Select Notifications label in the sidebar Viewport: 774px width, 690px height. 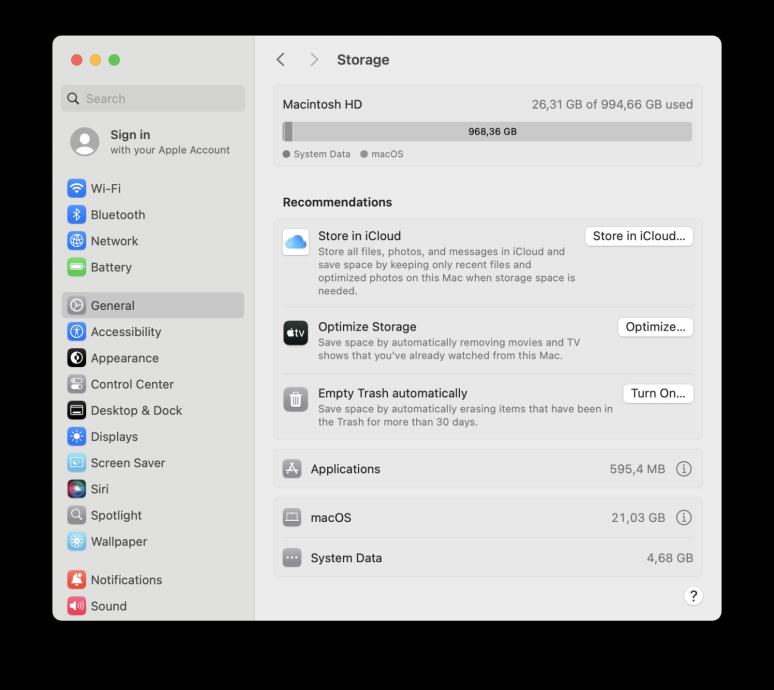click(126, 580)
